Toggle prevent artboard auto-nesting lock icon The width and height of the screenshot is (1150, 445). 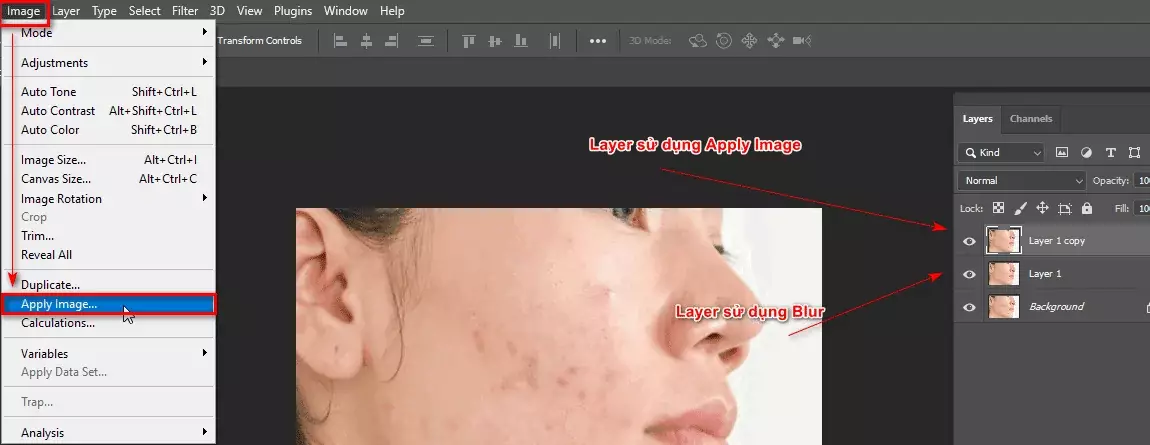tap(1065, 208)
